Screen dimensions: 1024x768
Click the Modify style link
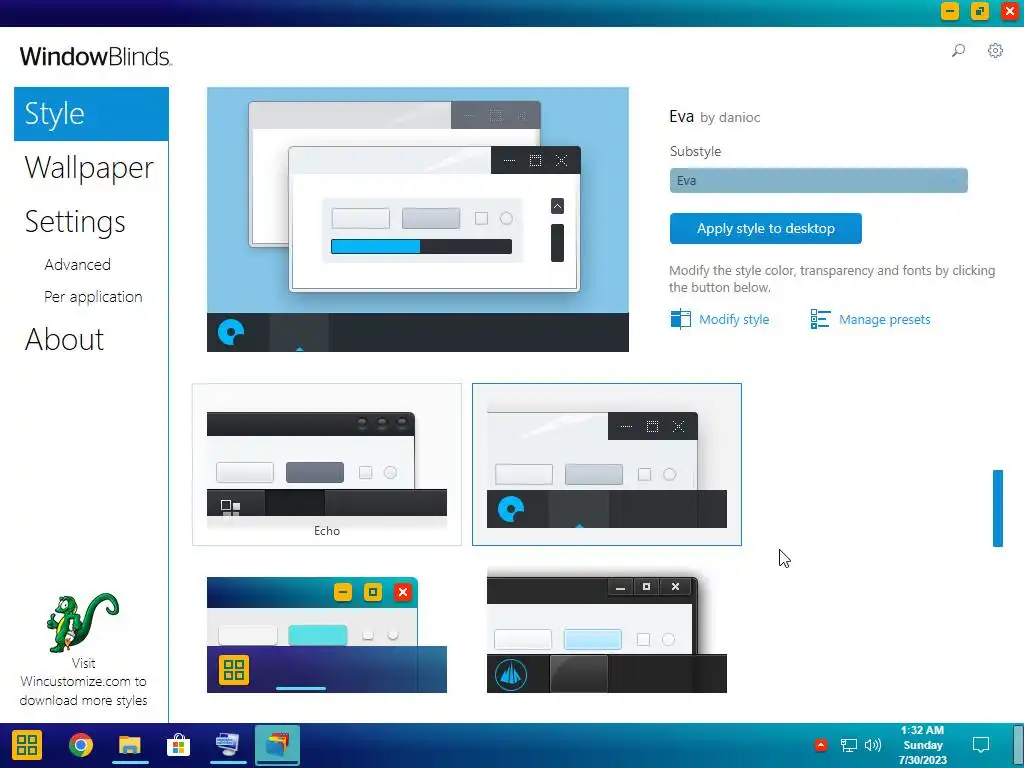coord(734,319)
